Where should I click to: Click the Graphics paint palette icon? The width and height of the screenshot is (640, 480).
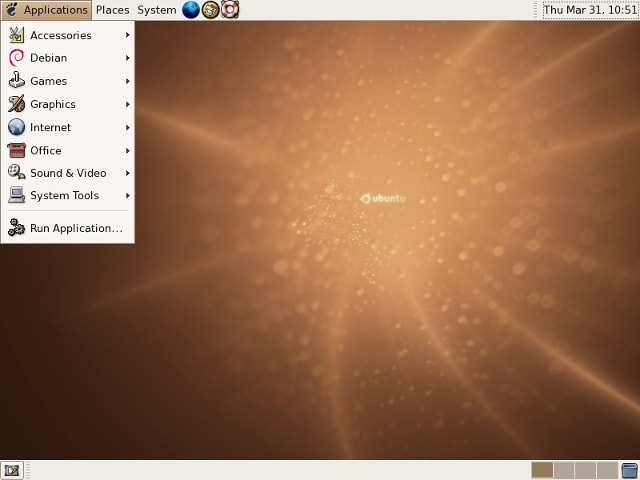pos(16,104)
